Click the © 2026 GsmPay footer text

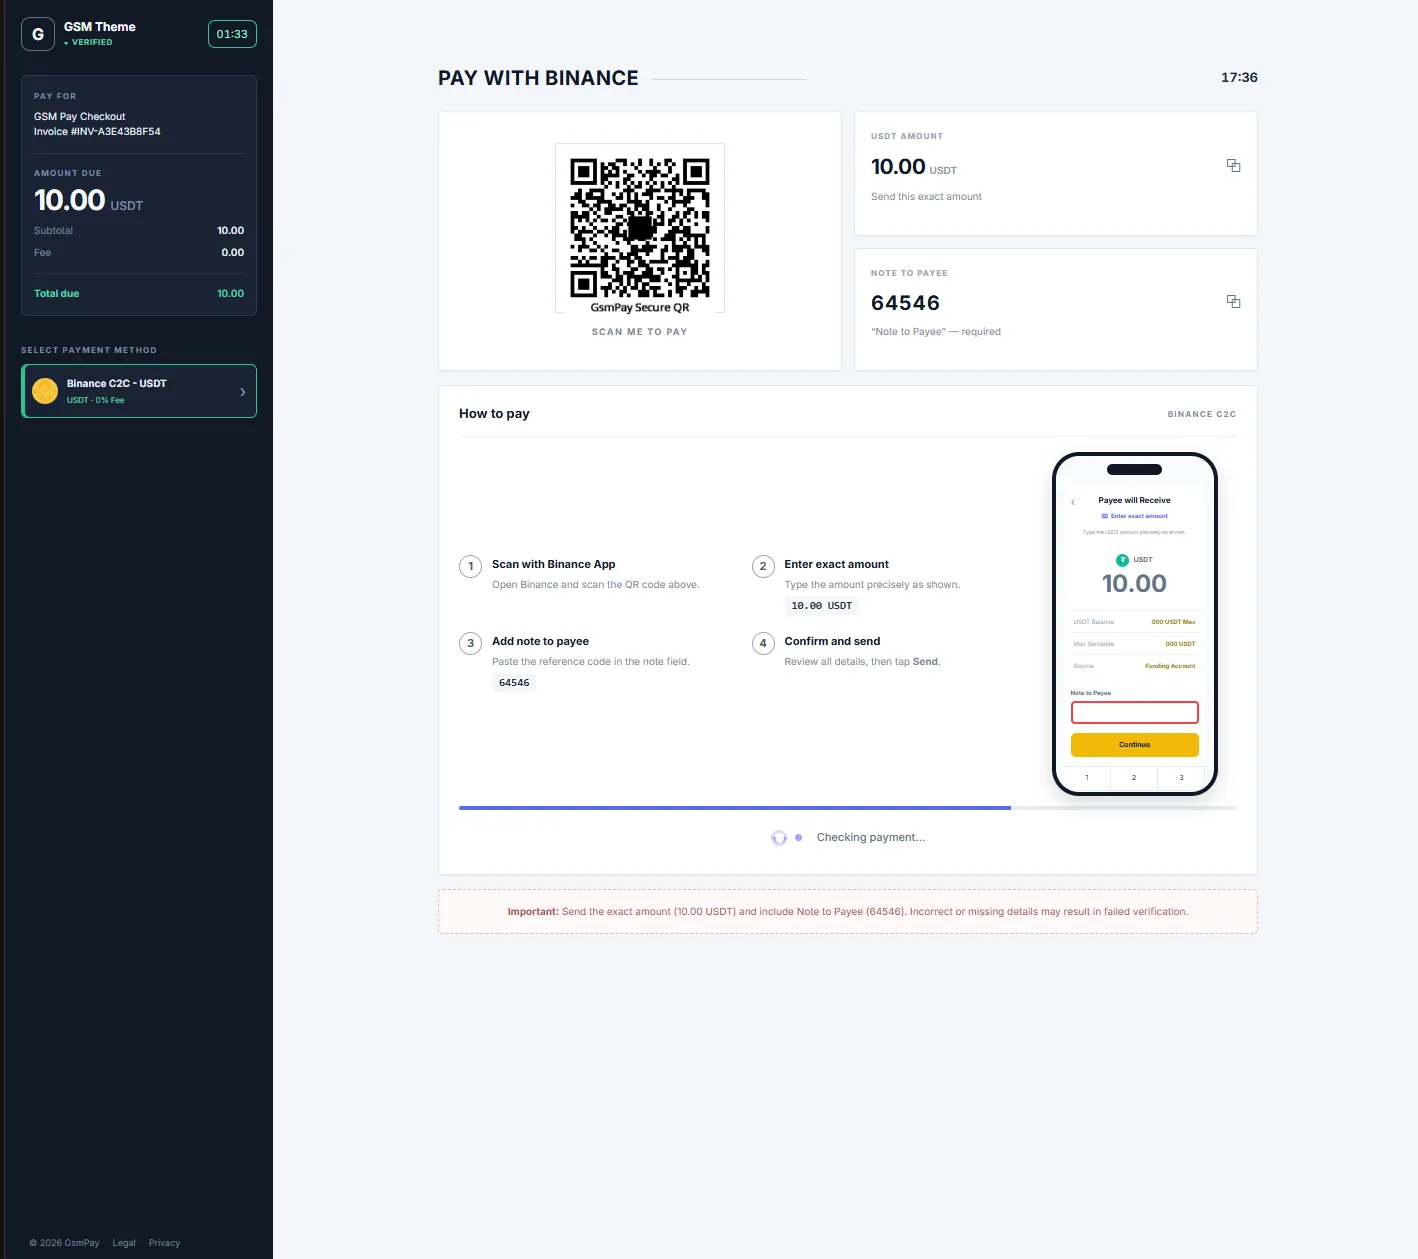click(x=65, y=1243)
